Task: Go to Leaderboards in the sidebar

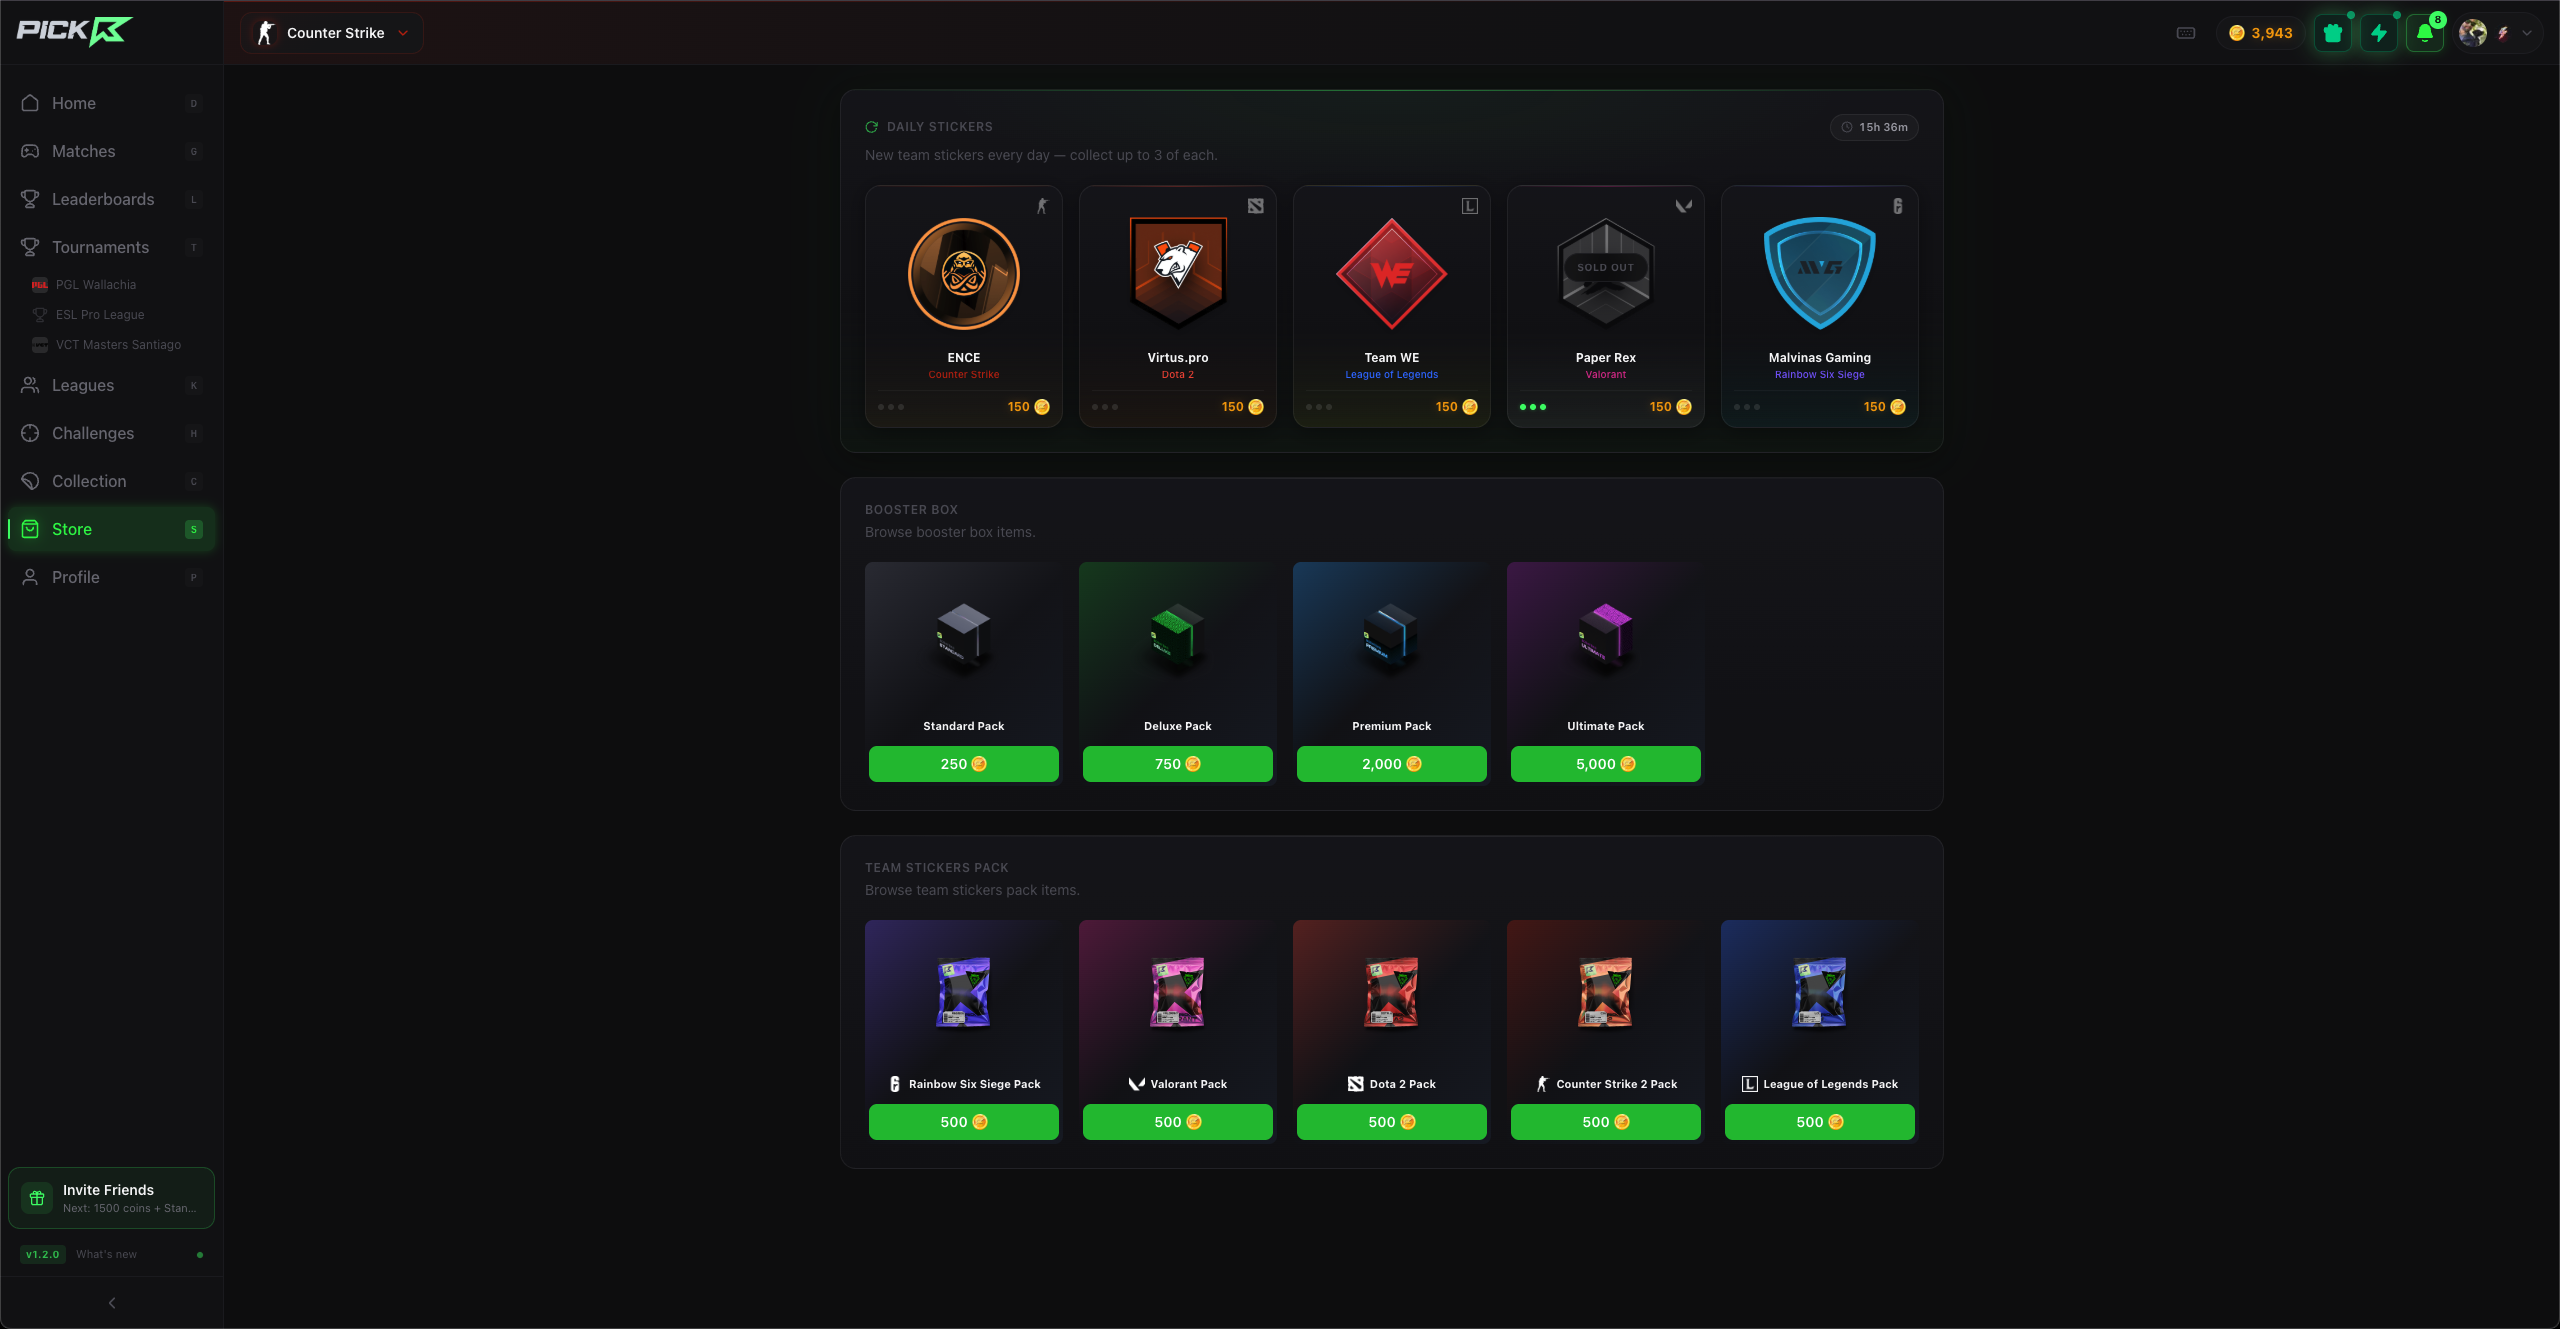Action: tap(103, 199)
